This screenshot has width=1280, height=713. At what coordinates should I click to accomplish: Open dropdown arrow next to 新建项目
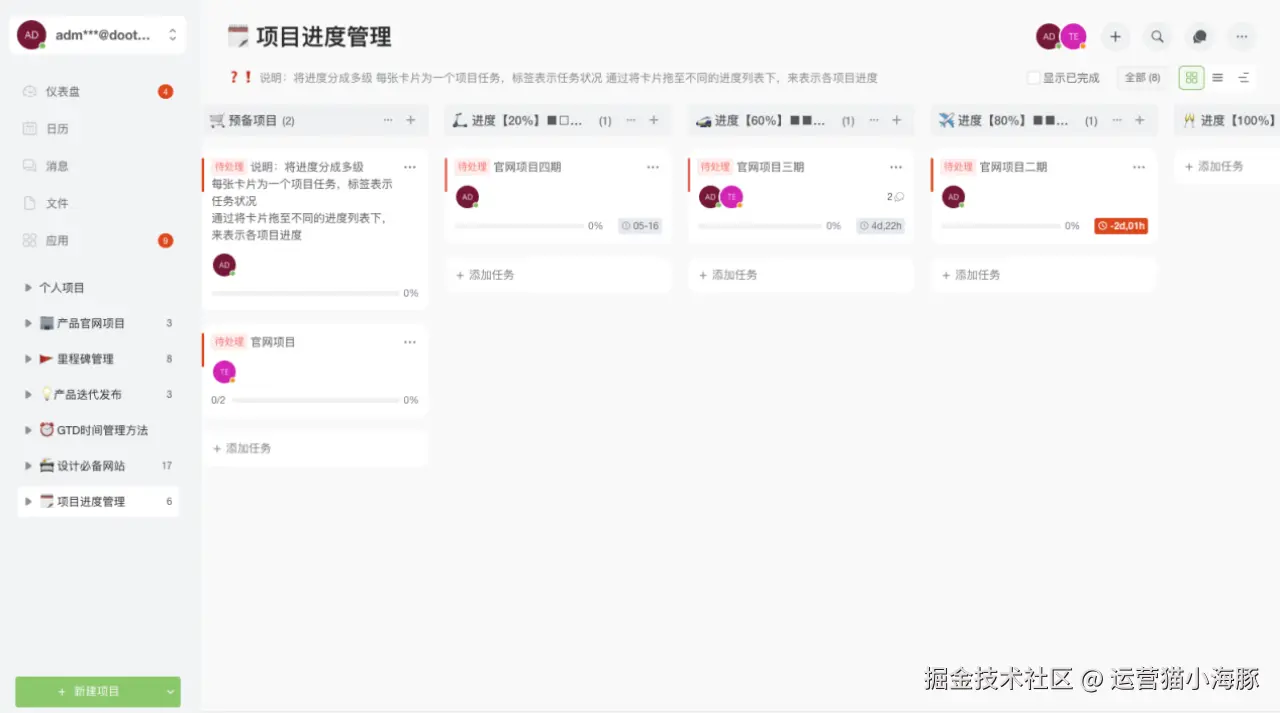[170, 691]
